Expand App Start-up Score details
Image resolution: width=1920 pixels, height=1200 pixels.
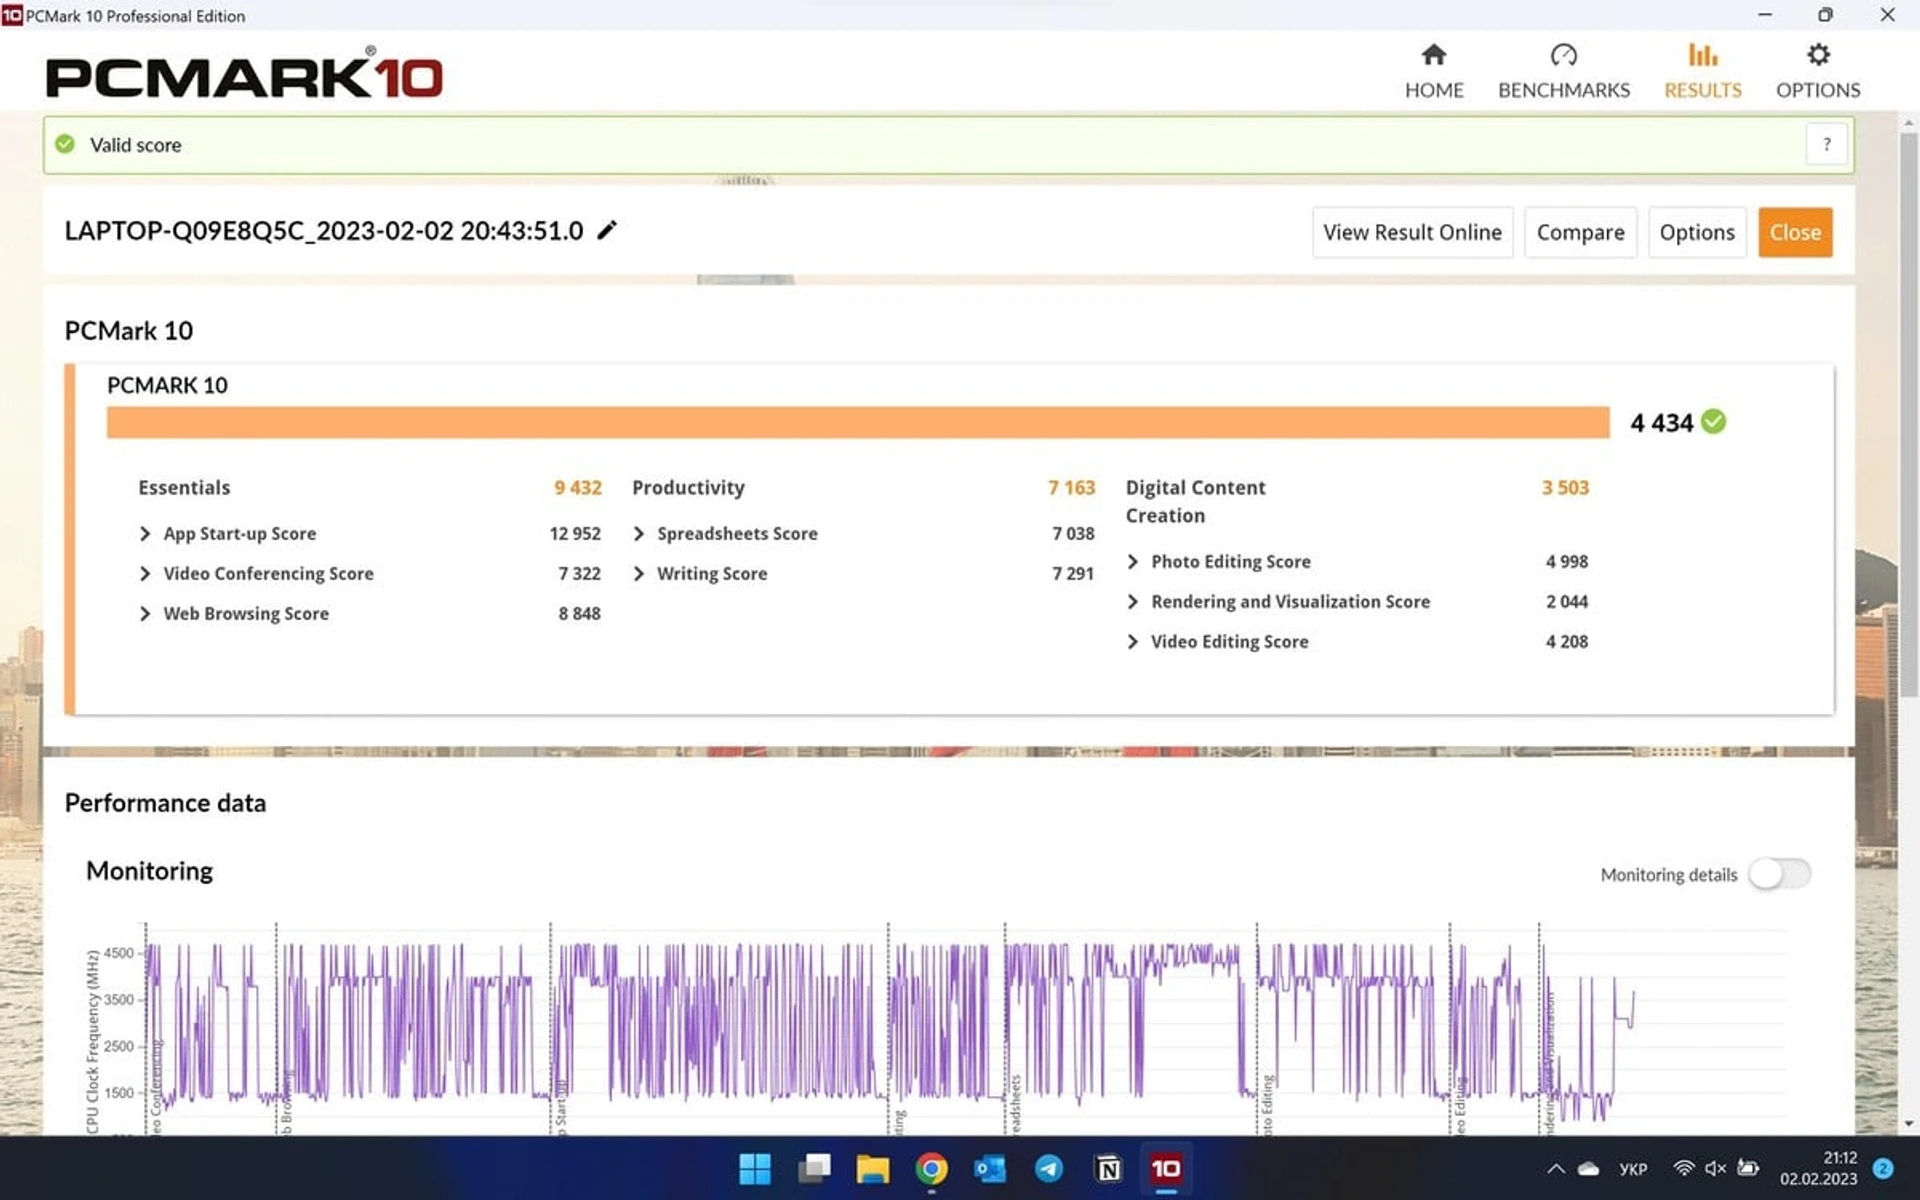click(145, 533)
